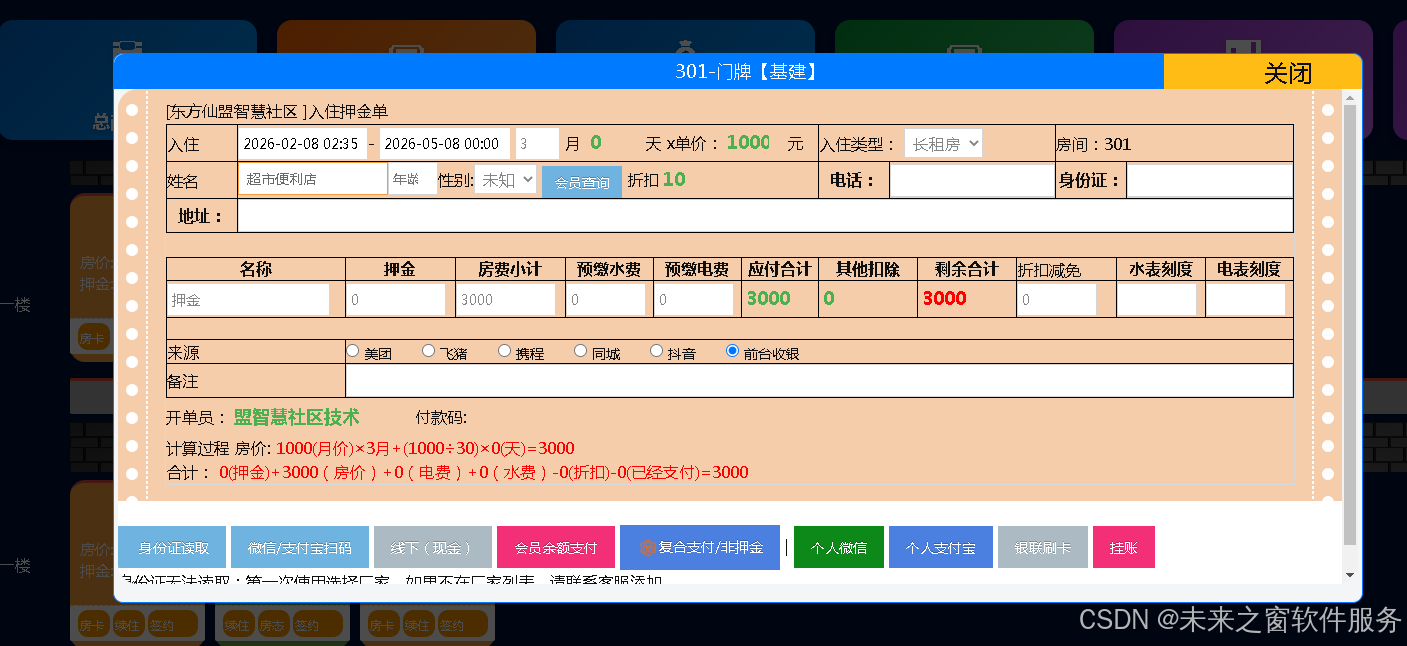
Task: Select the 前台收银 radio option
Action: (x=733, y=351)
